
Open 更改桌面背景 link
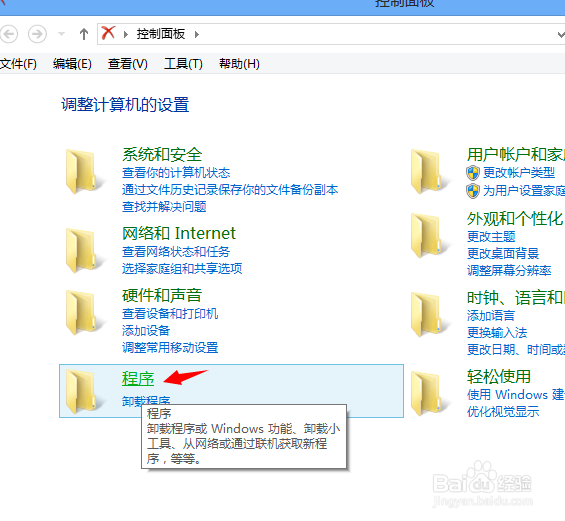(x=503, y=254)
